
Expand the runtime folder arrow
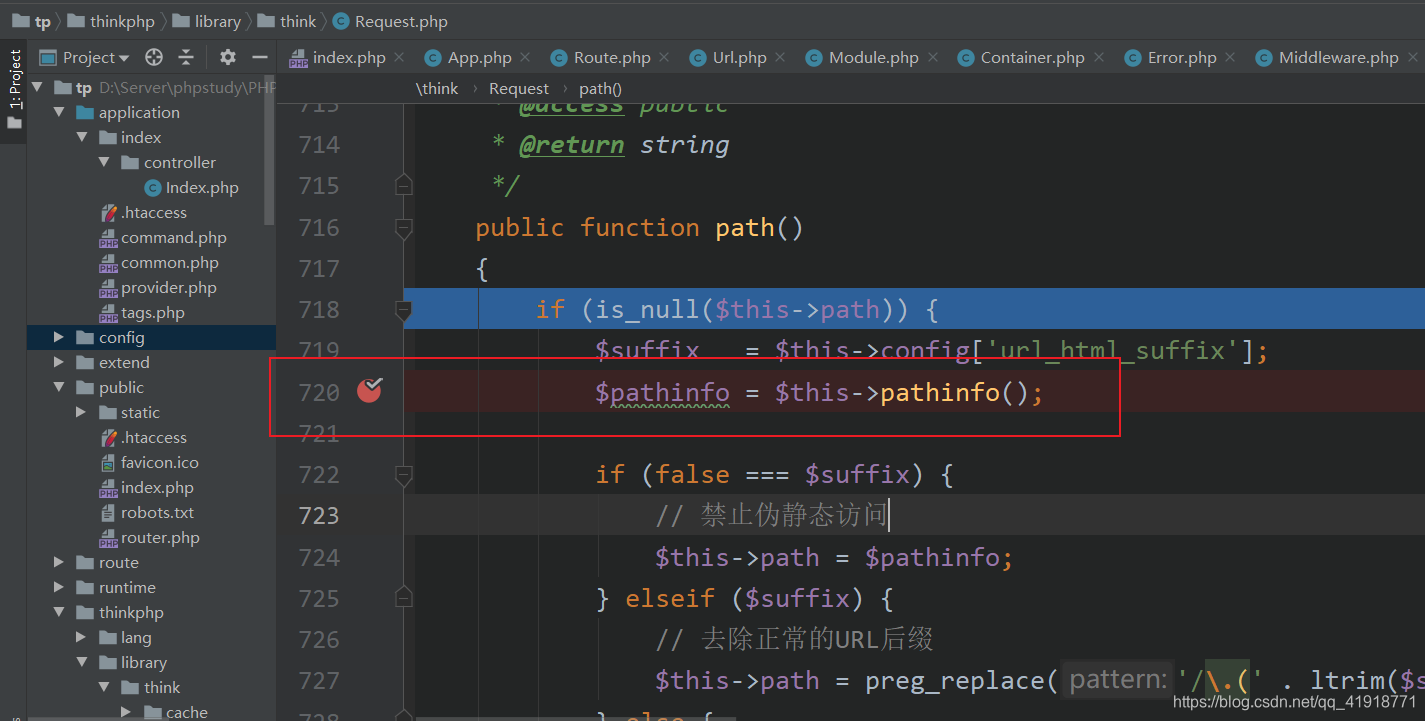[59, 587]
